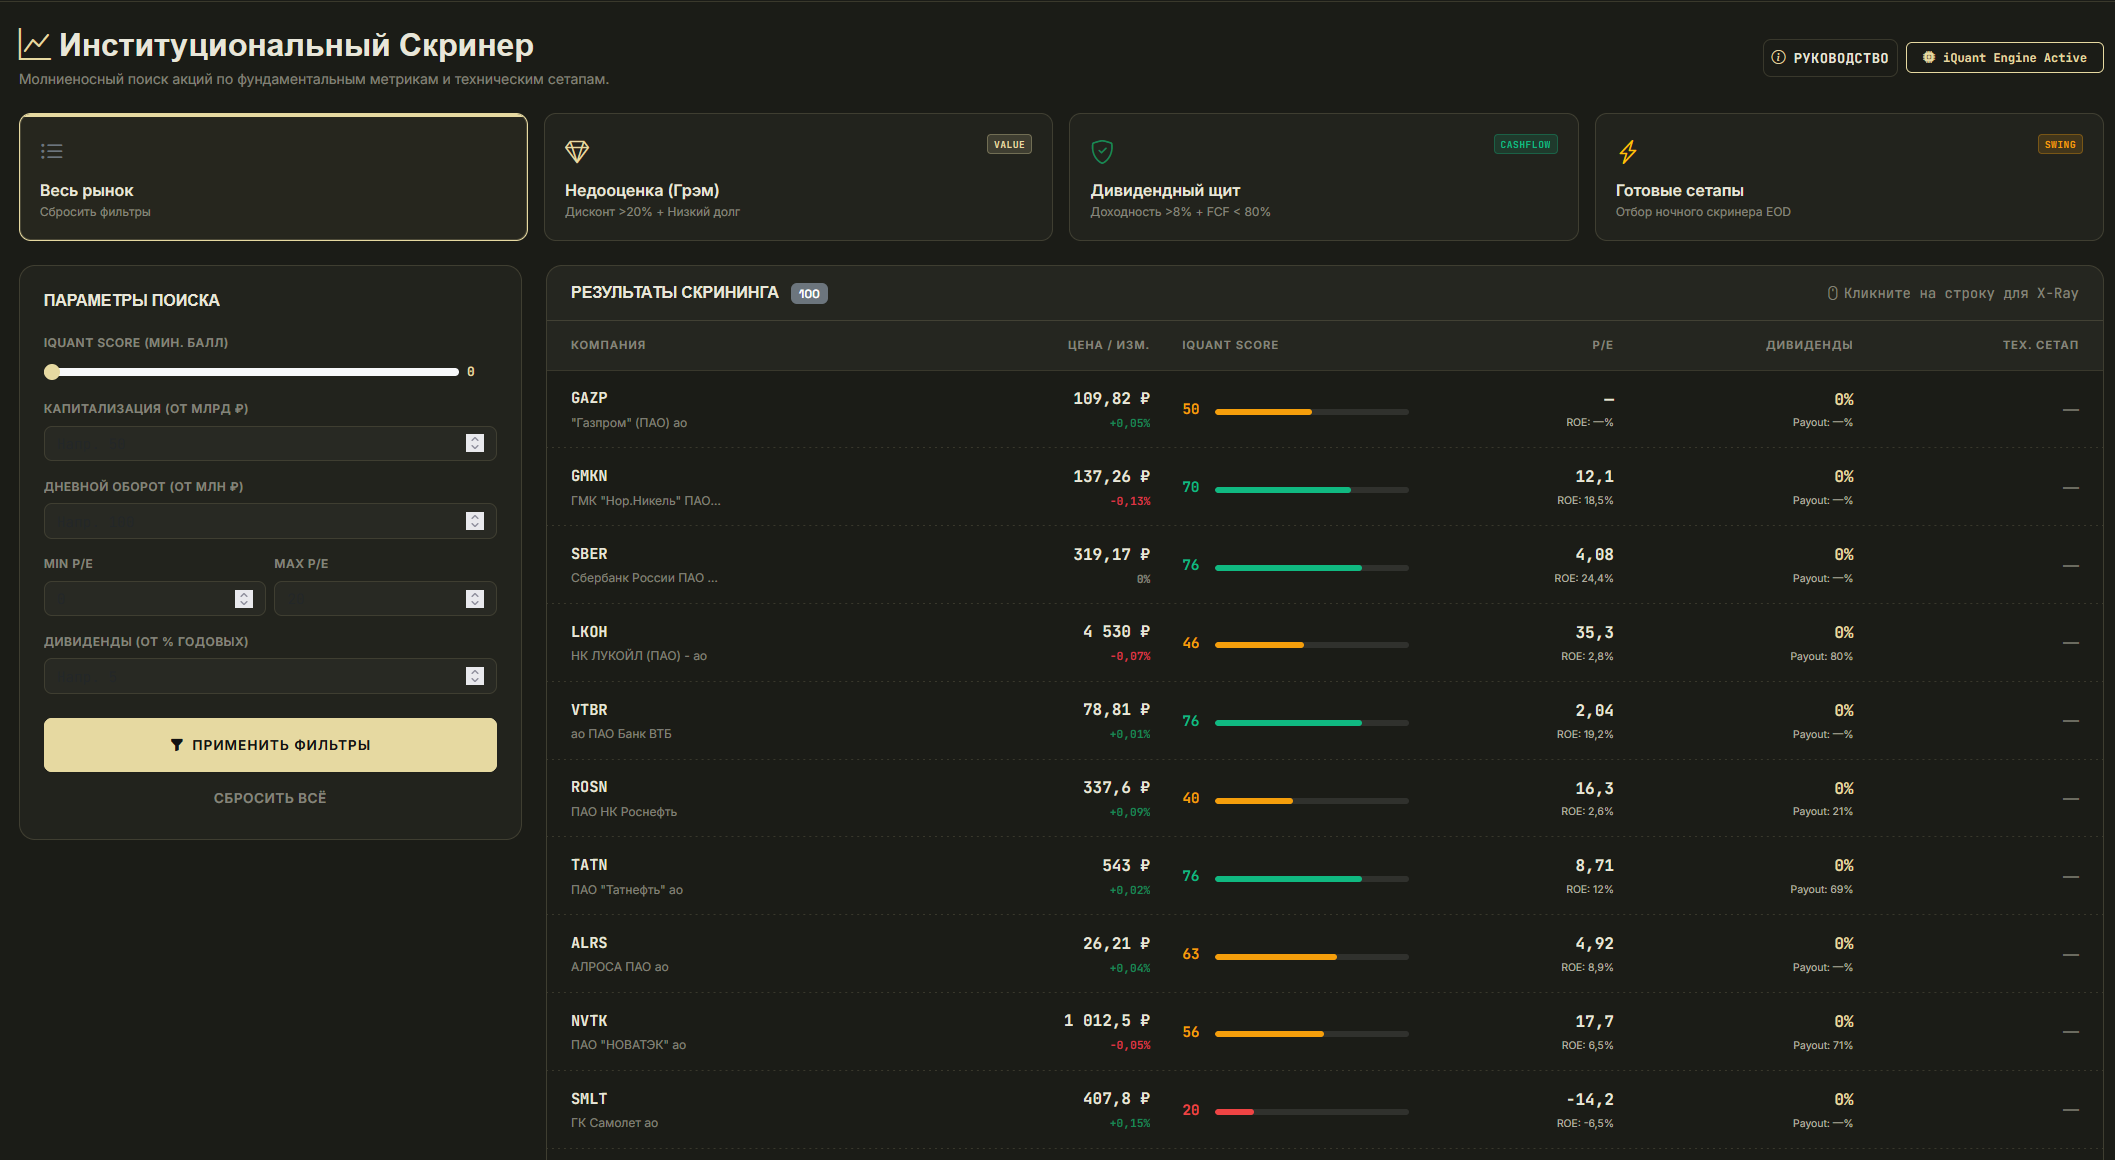Click the chart logo icon beside the title
The image size is (2115, 1160).
(34, 44)
